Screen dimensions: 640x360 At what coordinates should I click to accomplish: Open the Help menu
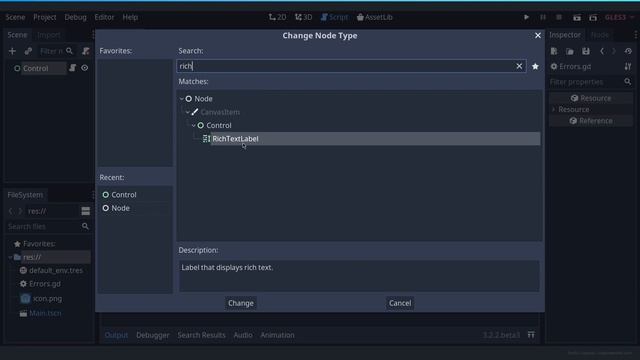tap(130, 17)
